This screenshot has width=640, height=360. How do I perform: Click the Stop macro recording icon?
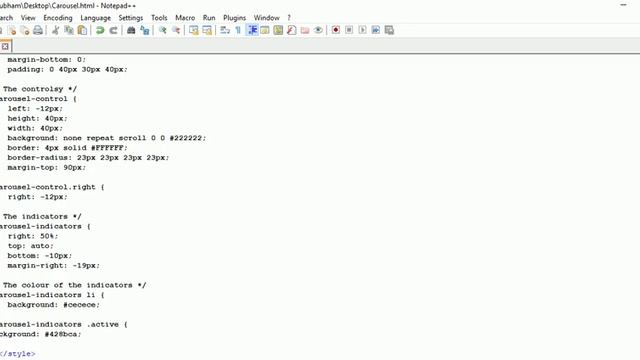(349, 30)
